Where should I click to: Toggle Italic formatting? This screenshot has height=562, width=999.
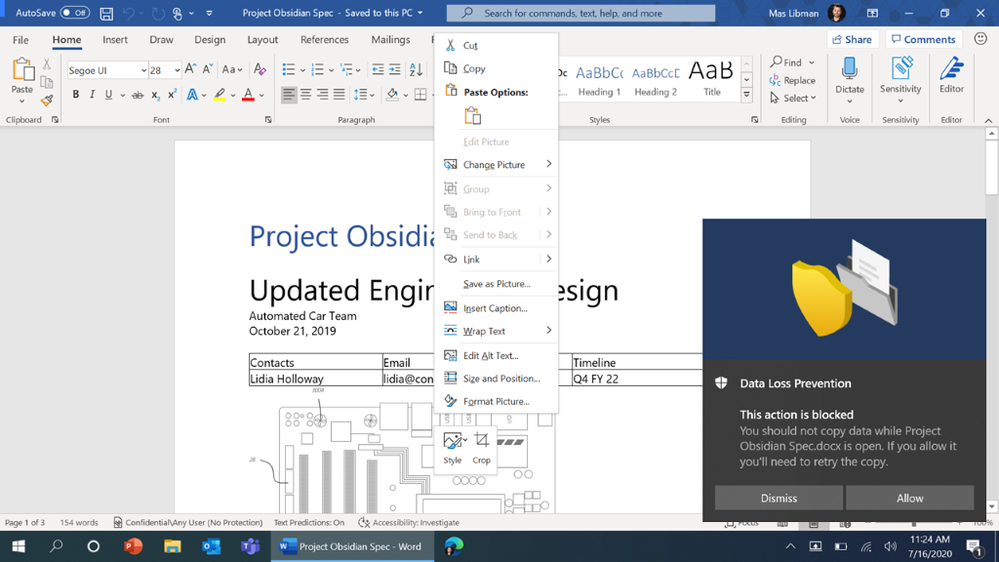coord(92,95)
